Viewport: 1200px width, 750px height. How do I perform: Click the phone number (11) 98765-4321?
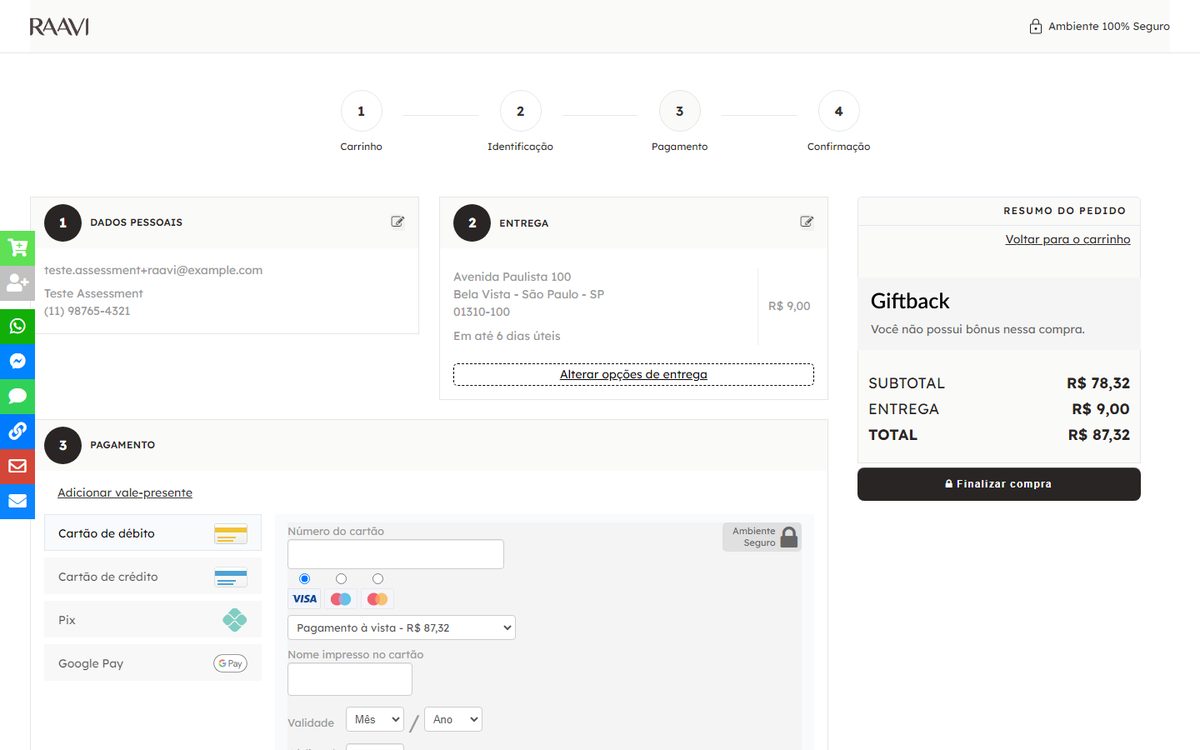(87, 311)
